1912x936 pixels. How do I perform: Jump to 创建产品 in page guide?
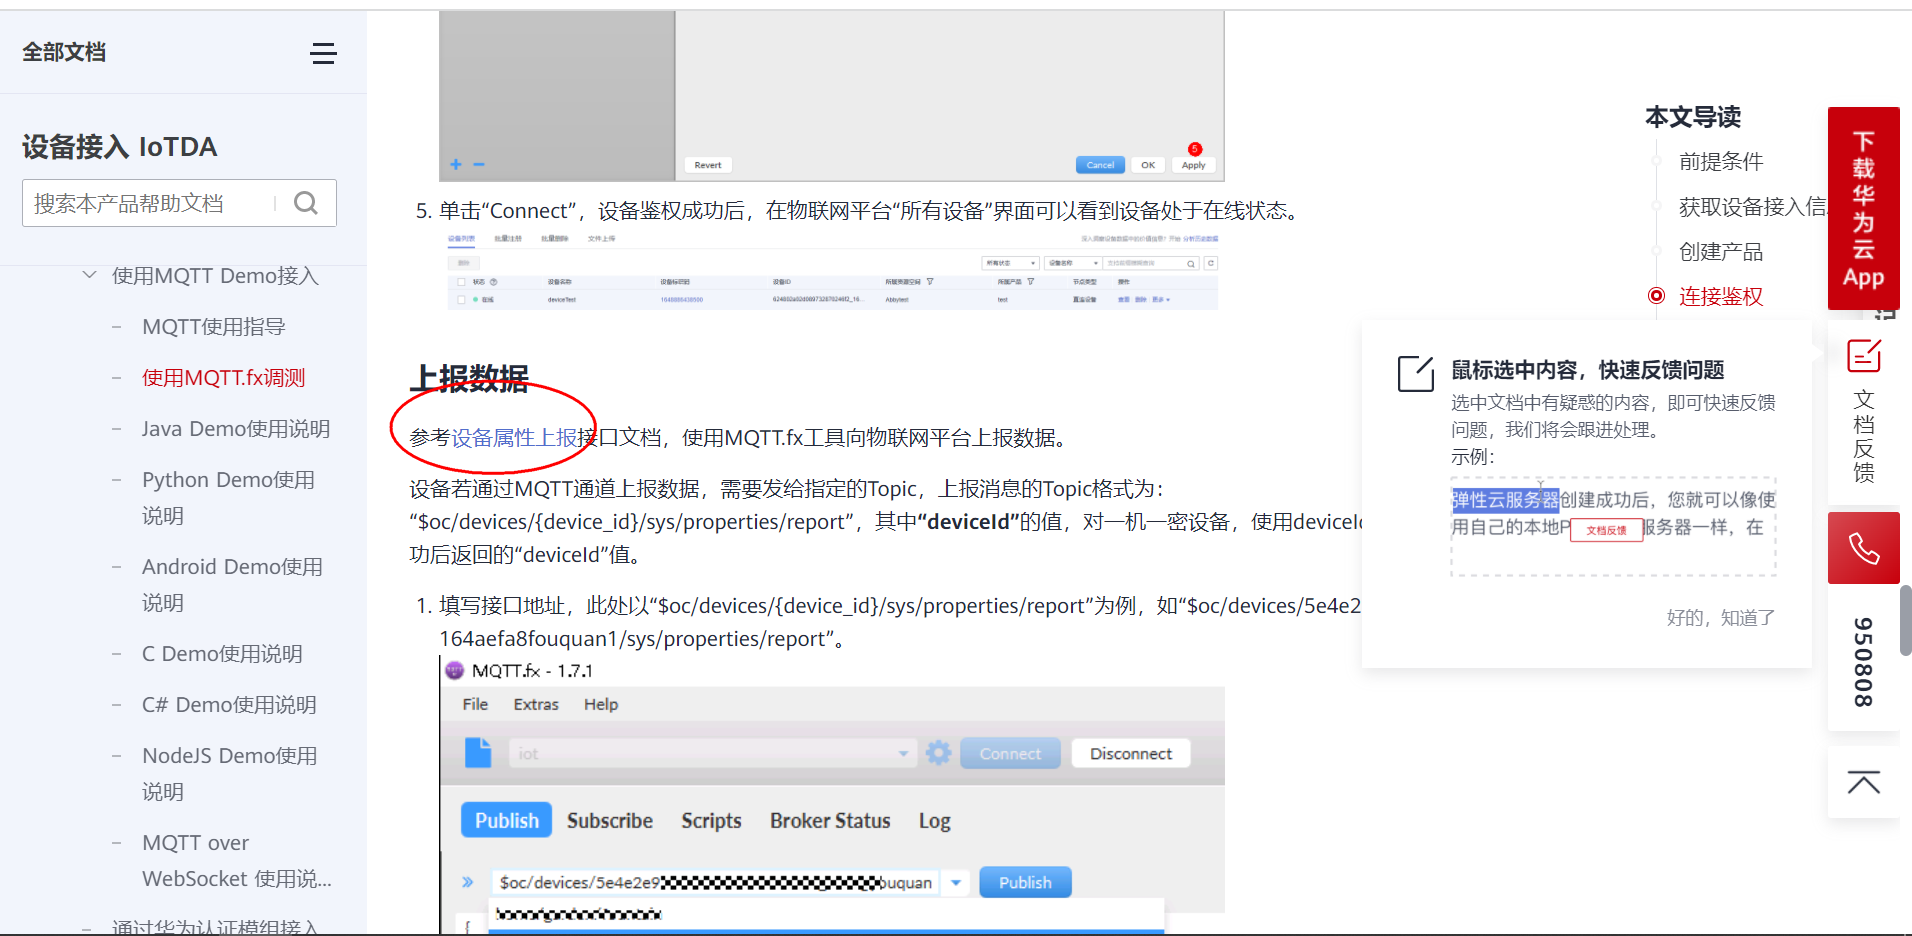(x=1721, y=251)
